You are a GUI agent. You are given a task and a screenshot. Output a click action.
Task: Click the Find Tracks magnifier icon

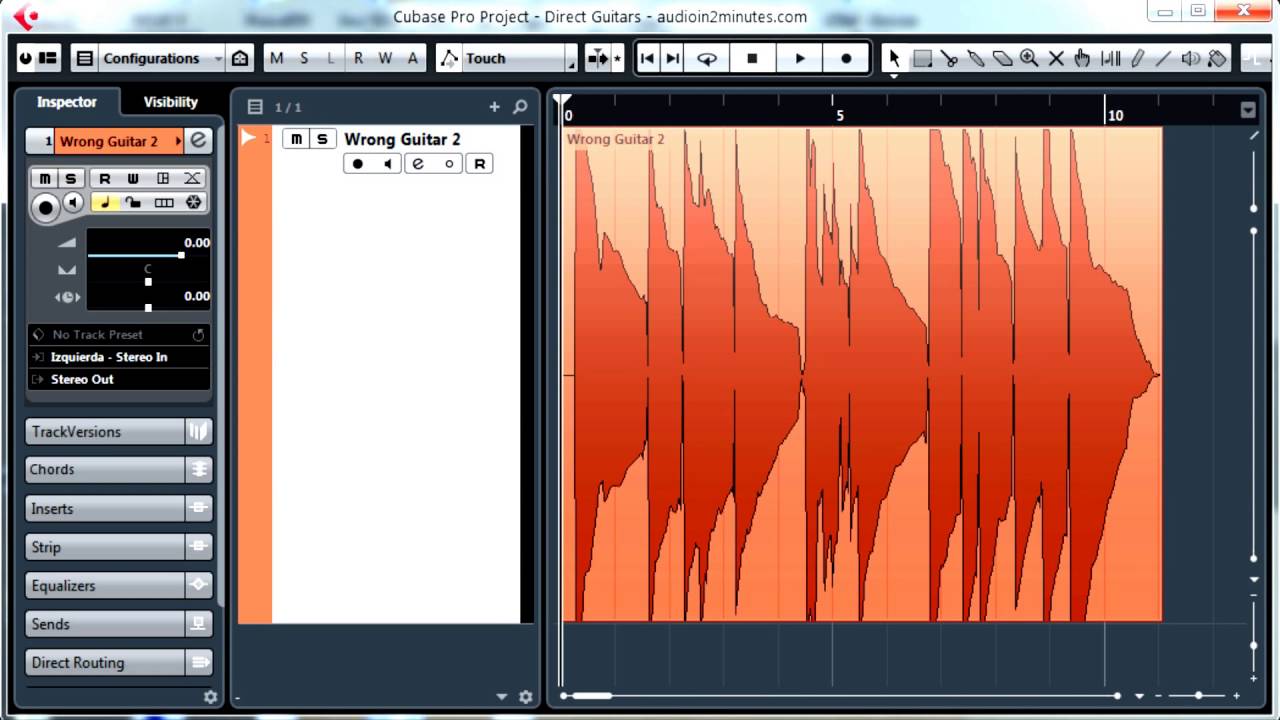(x=520, y=107)
